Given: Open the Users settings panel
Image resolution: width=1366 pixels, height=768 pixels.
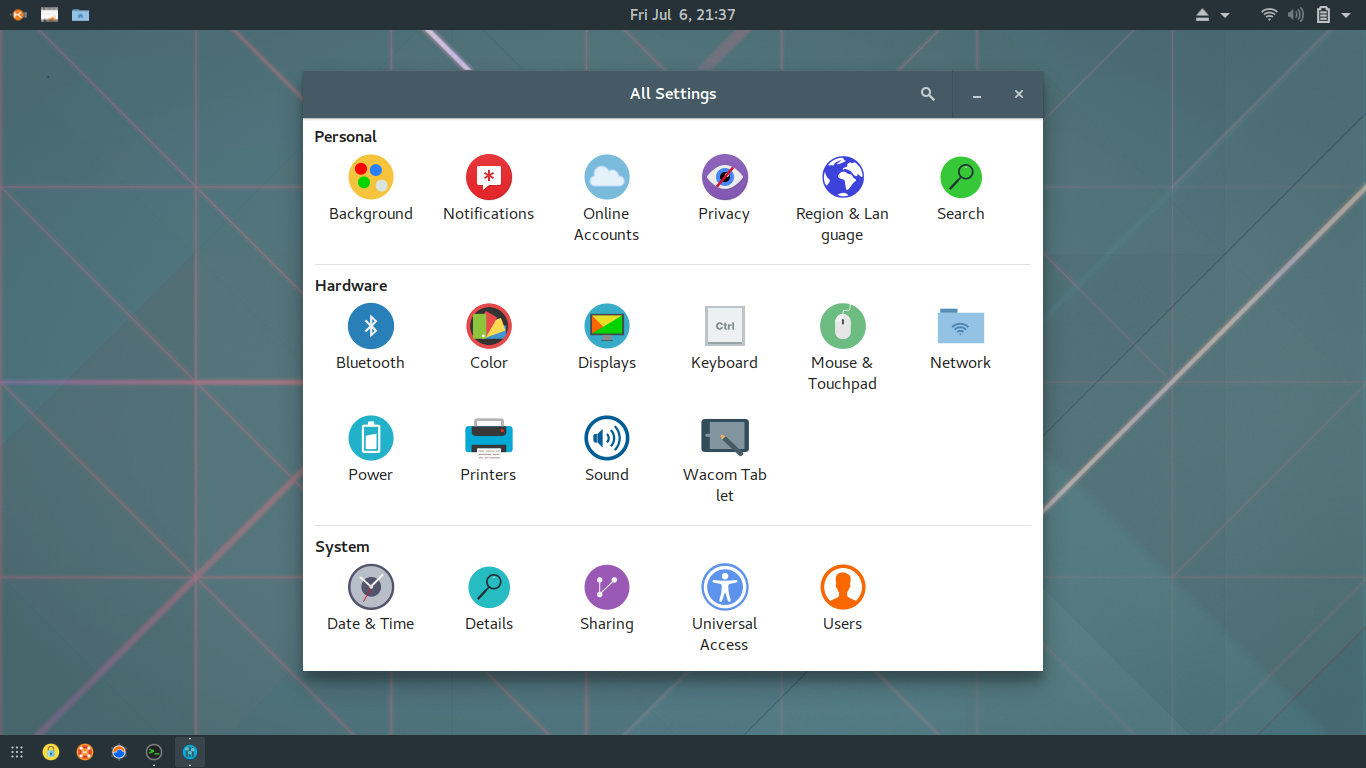Looking at the screenshot, I should click(843, 599).
